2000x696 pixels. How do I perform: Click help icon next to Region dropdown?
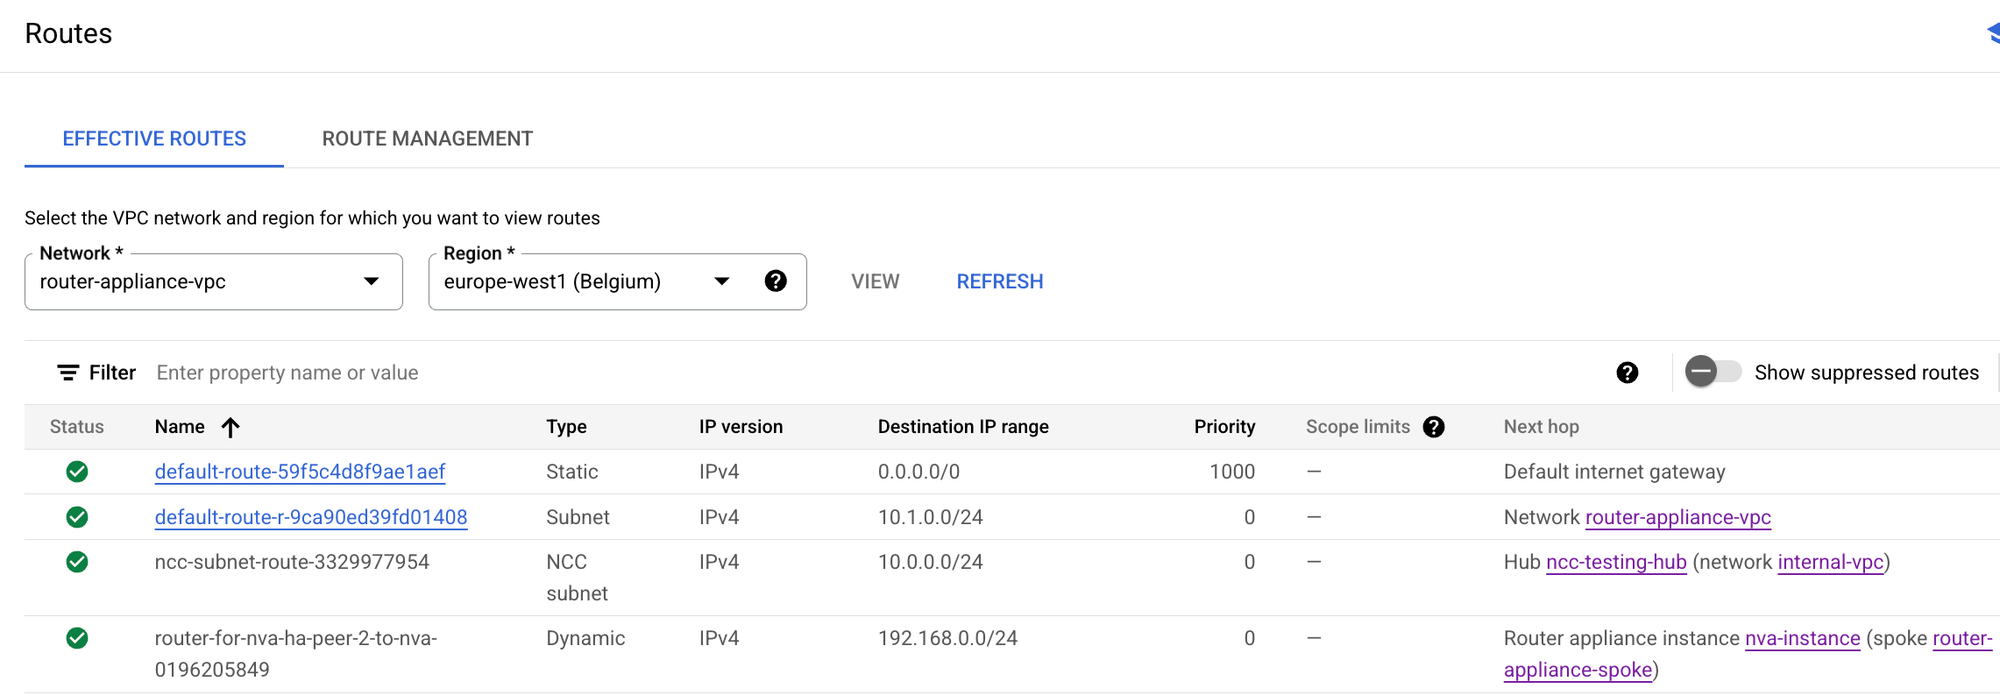tap(775, 281)
